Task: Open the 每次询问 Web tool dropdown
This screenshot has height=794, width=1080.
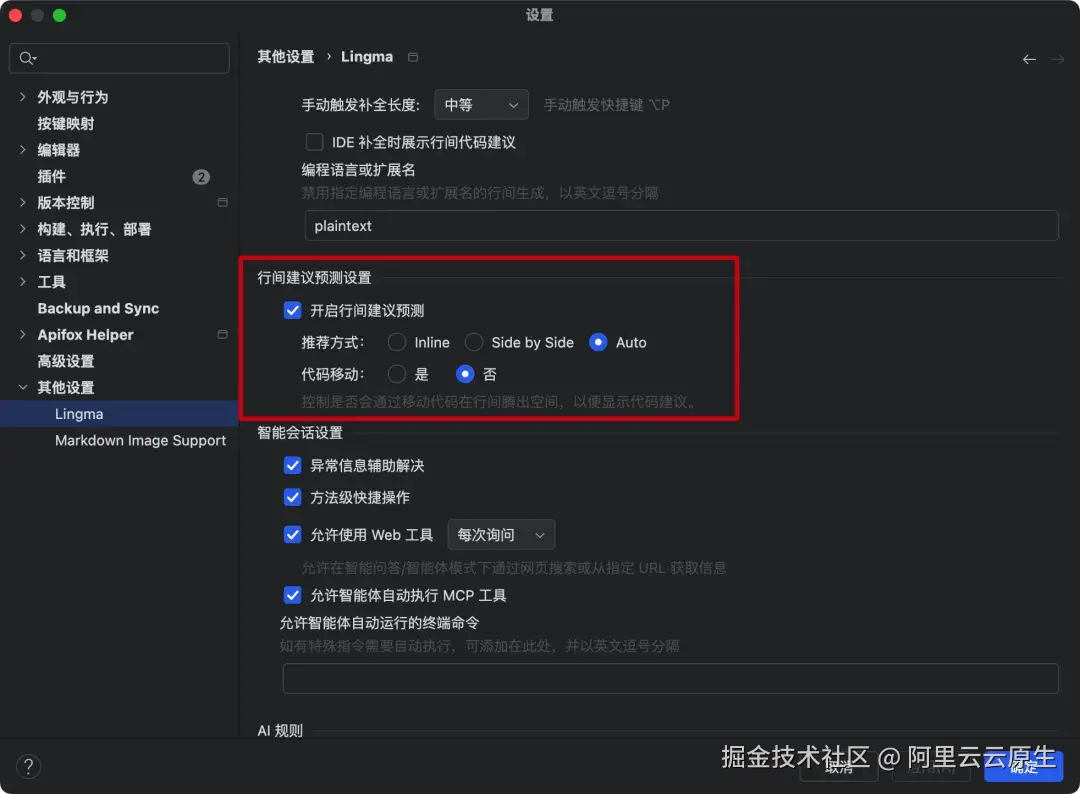Action: pos(501,534)
